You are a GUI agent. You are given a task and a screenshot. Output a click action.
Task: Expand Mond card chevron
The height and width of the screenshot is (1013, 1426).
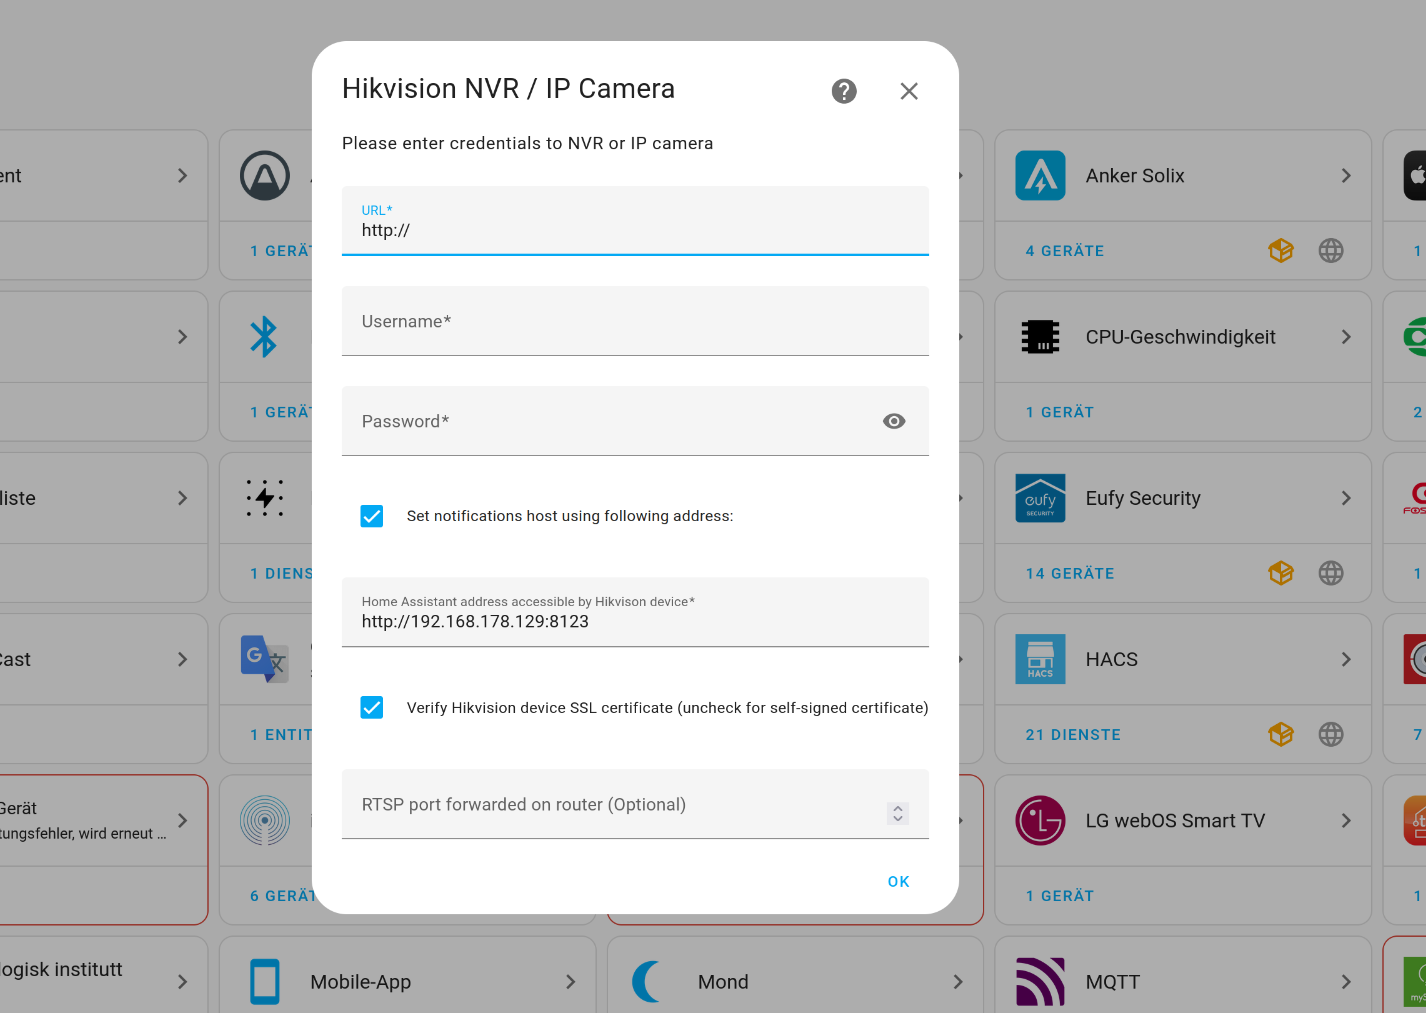(x=958, y=982)
